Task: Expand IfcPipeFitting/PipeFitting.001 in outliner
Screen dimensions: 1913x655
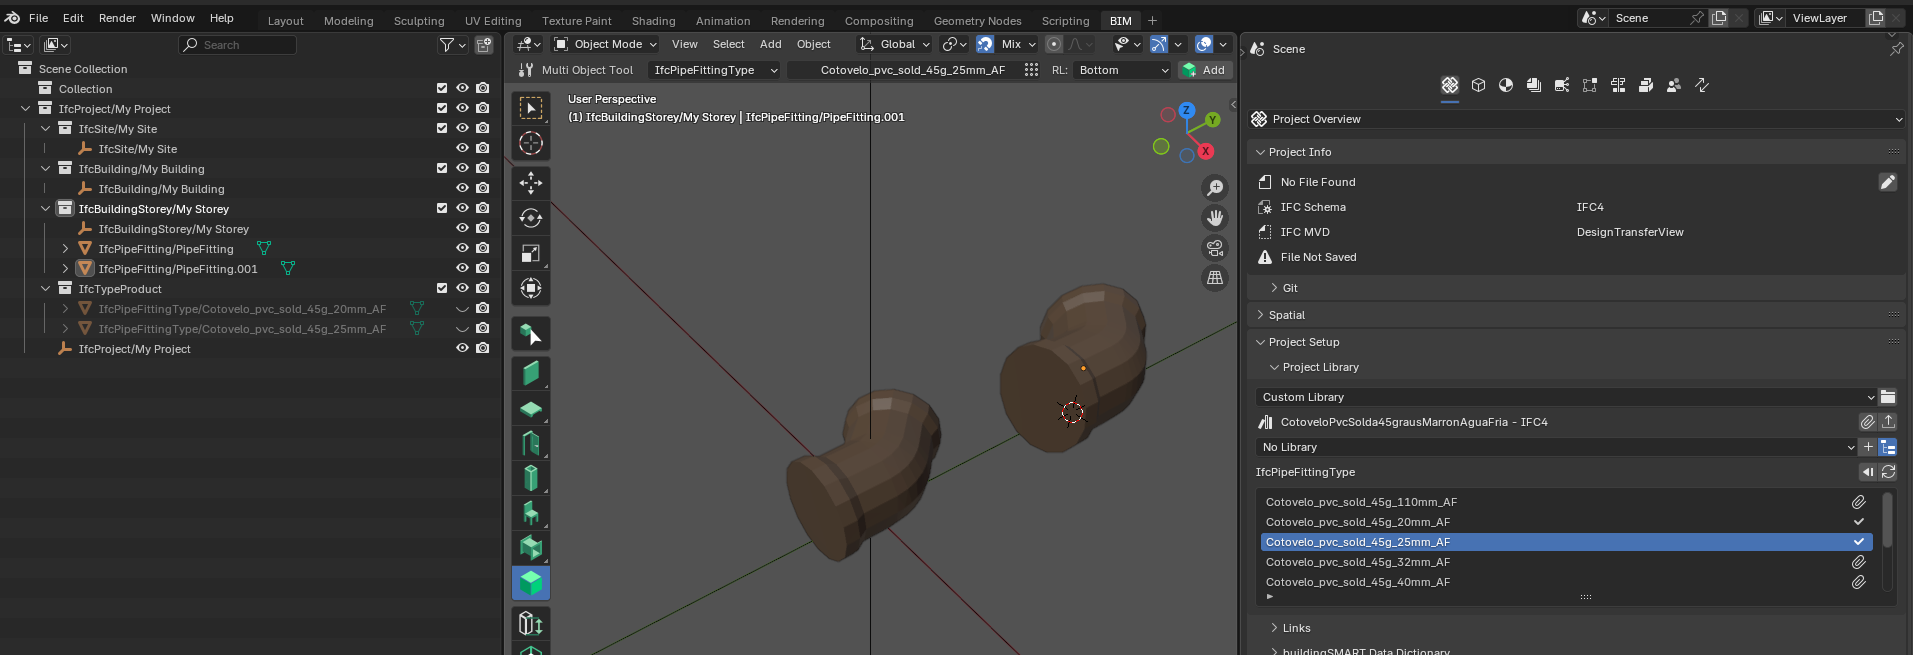Action: (x=65, y=268)
